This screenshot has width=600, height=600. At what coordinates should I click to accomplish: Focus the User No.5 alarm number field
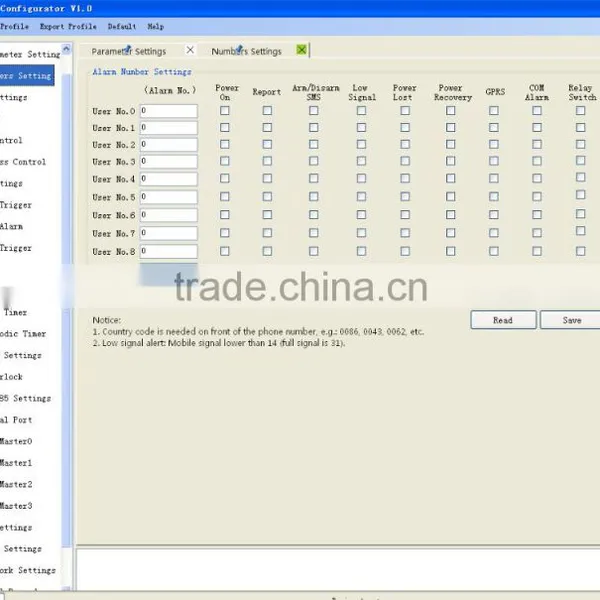[x=169, y=197]
